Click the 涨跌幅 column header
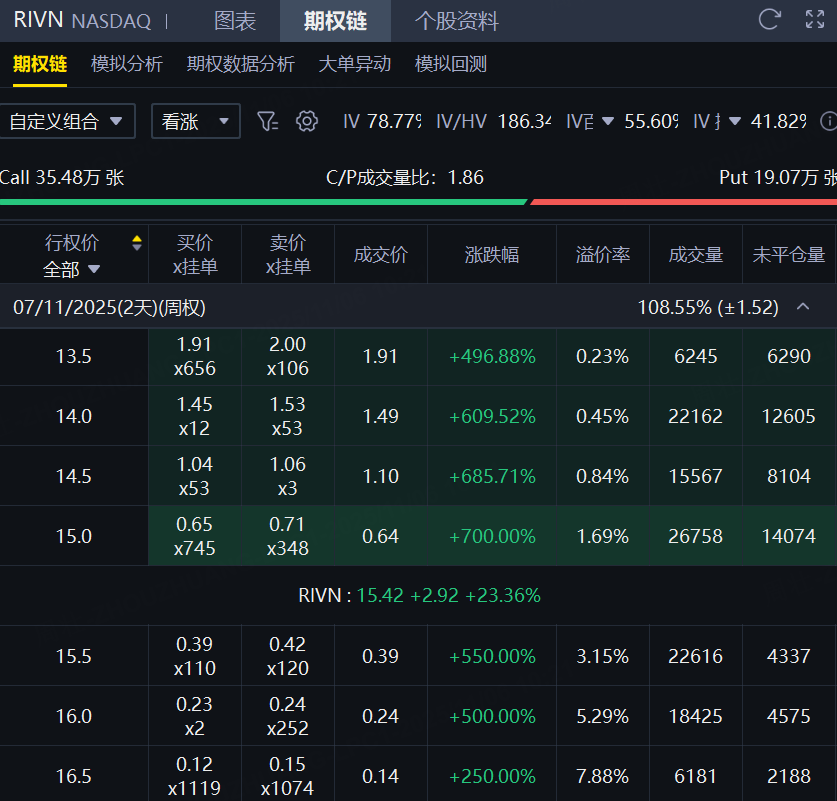The image size is (837, 801). (492, 255)
